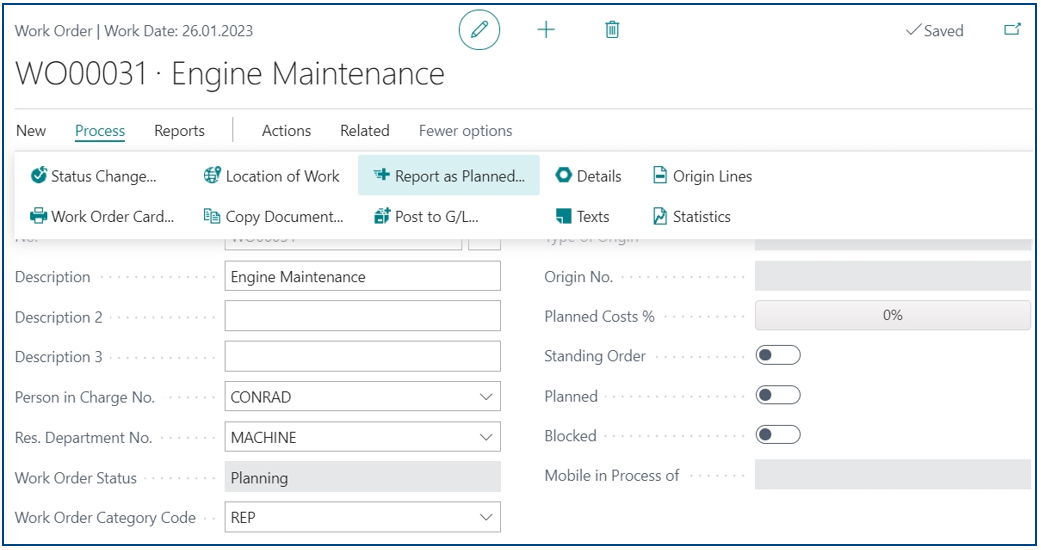Click the pencil edit icon
Screen dimensions: 1041x550
point(479,30)
